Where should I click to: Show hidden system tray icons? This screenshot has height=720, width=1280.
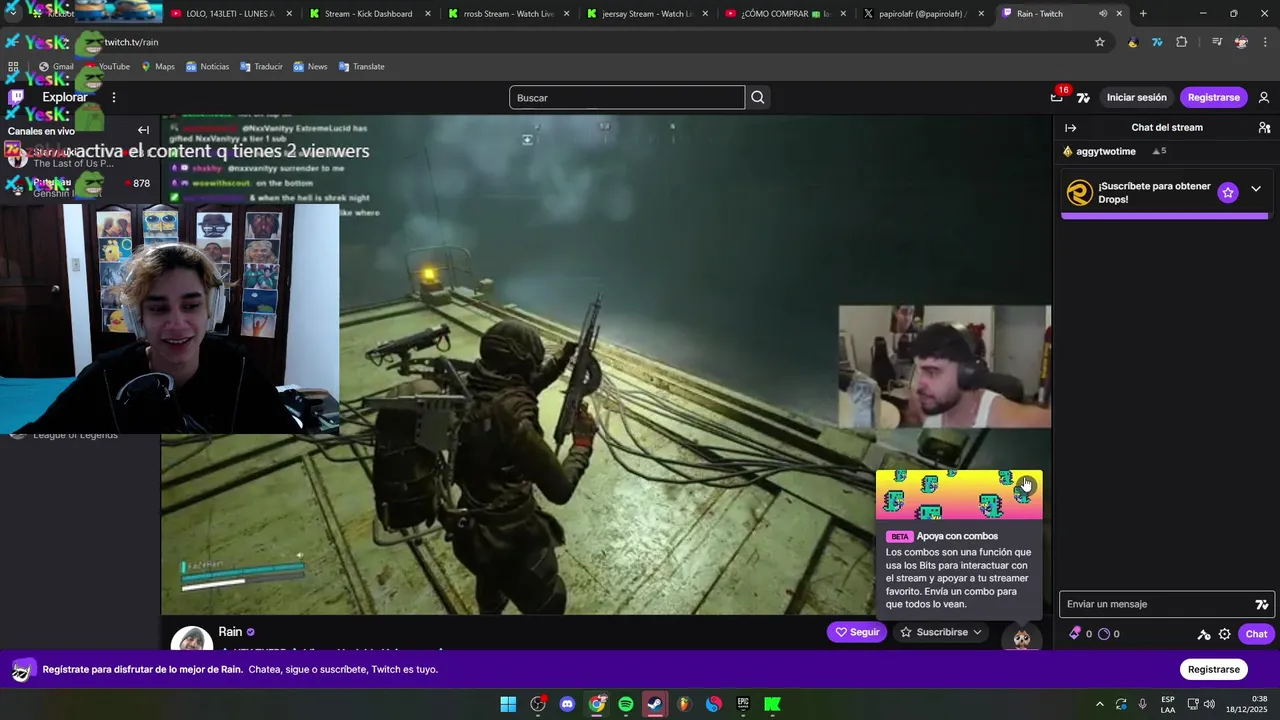pyautogui.click(x=1100, y=705)
